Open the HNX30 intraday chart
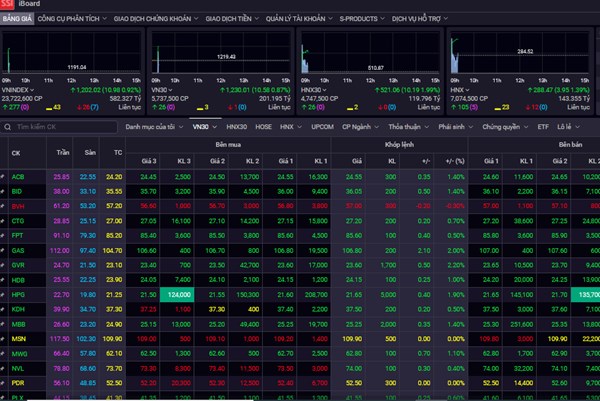Image resolution: width=600 pixels, height=401 pixels. [370, 53]
